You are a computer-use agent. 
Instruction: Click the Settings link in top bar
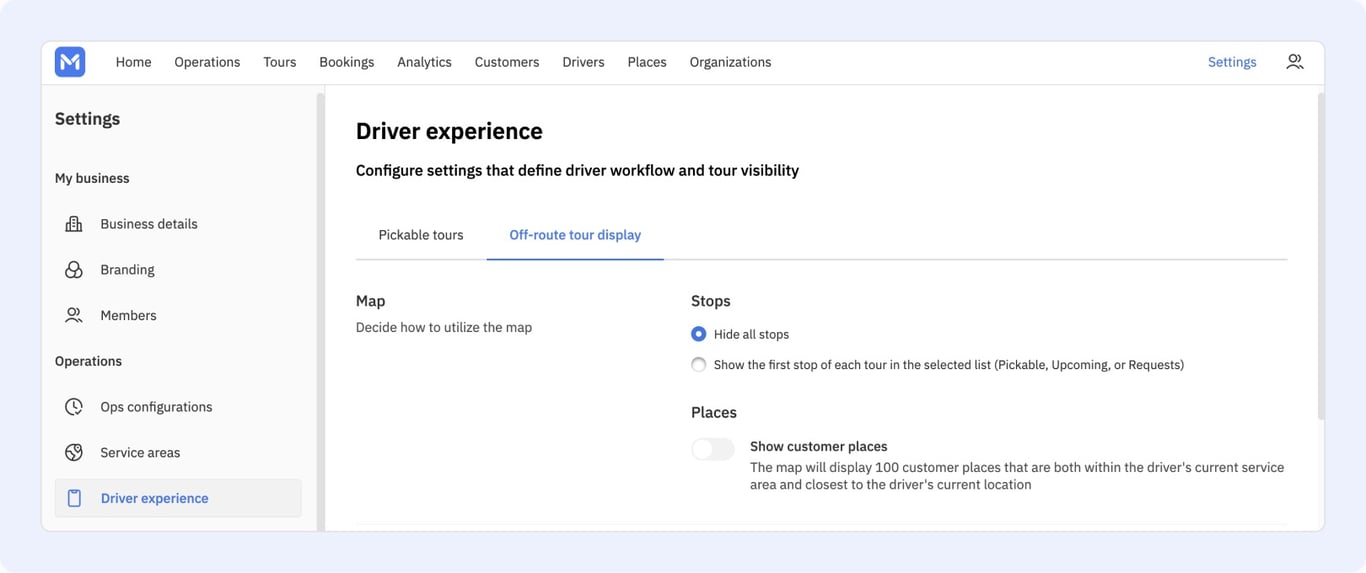pos(1232,62)
